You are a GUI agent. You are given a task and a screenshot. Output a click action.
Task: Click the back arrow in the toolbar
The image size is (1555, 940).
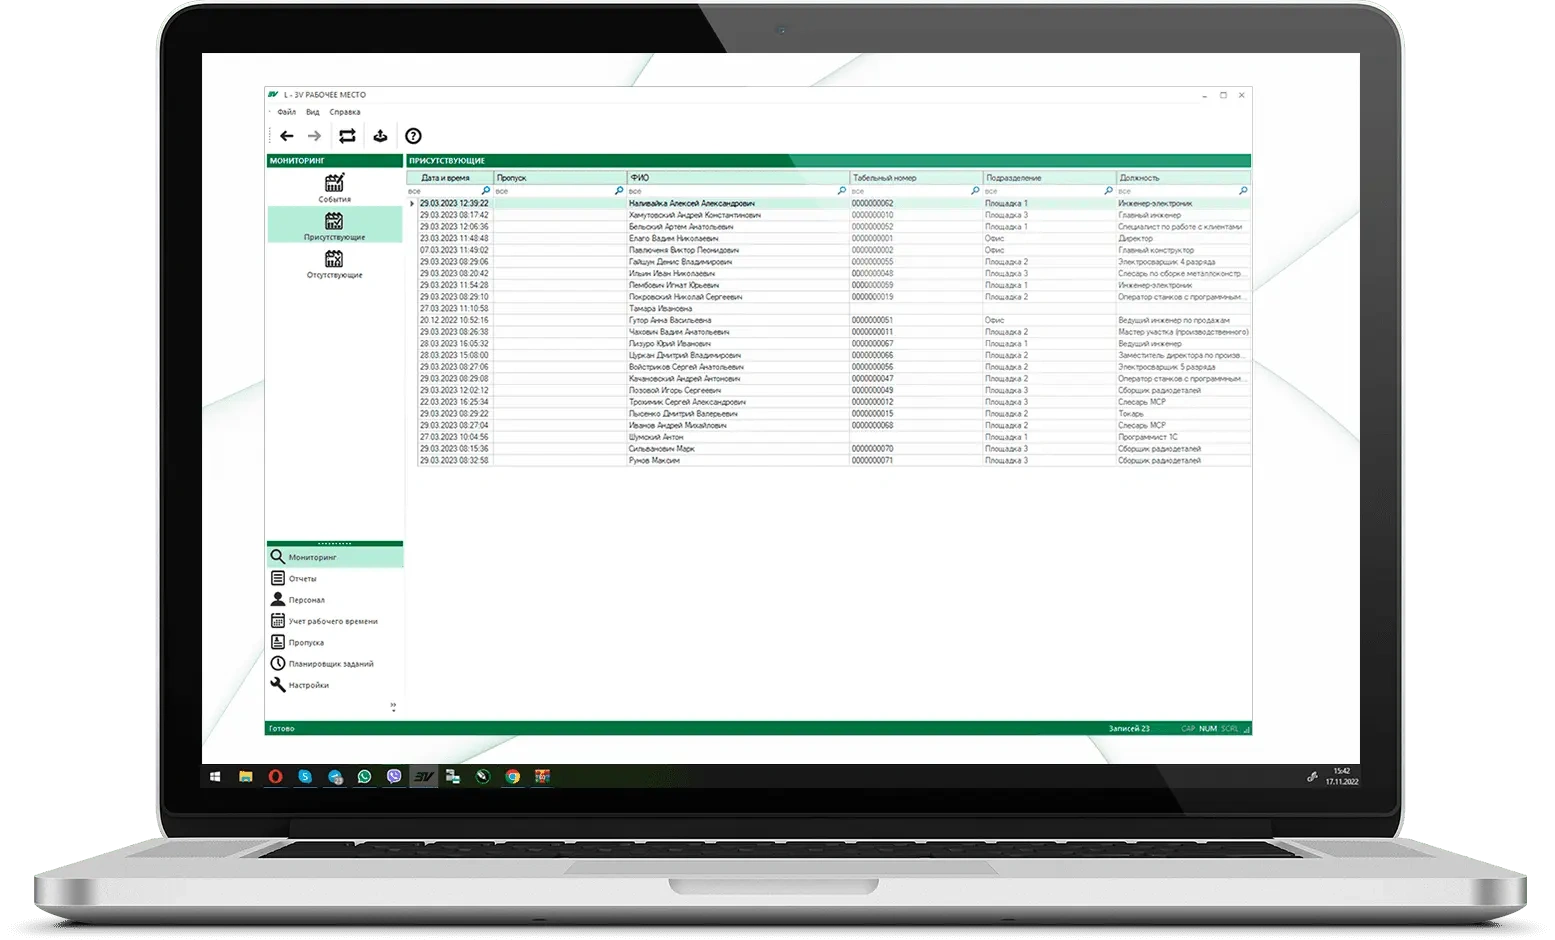point(287,136)
